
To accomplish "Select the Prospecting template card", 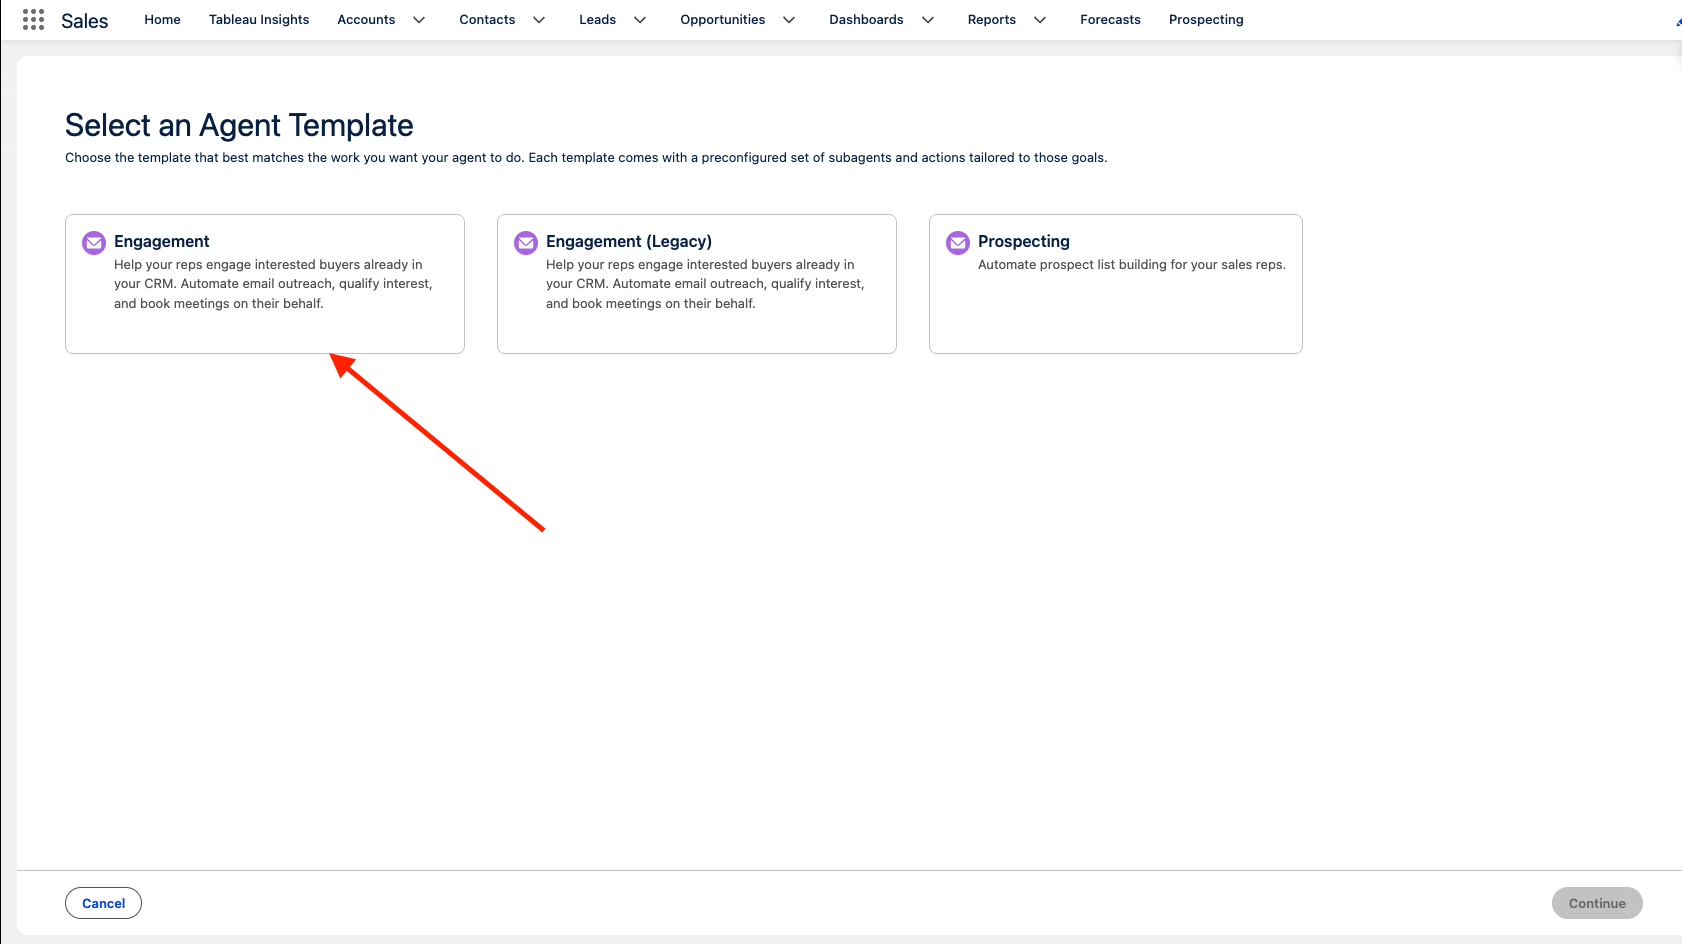I will point(1116,284).
